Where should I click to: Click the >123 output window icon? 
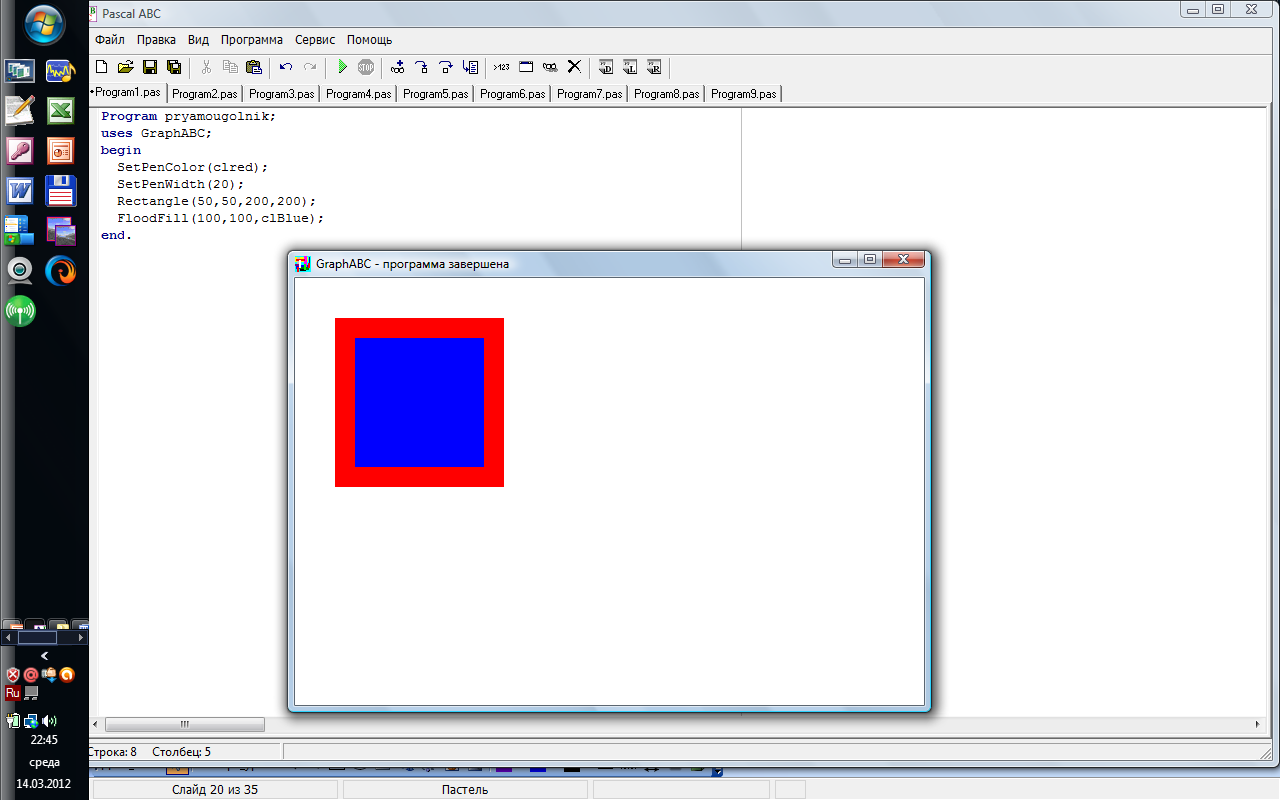(x=502, y=67)
